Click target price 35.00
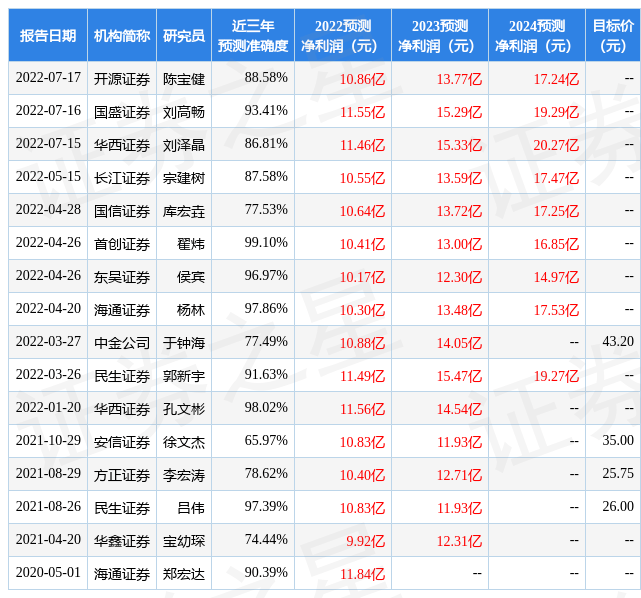Screen dimensions: 641x598 click(x=618, y=441)
